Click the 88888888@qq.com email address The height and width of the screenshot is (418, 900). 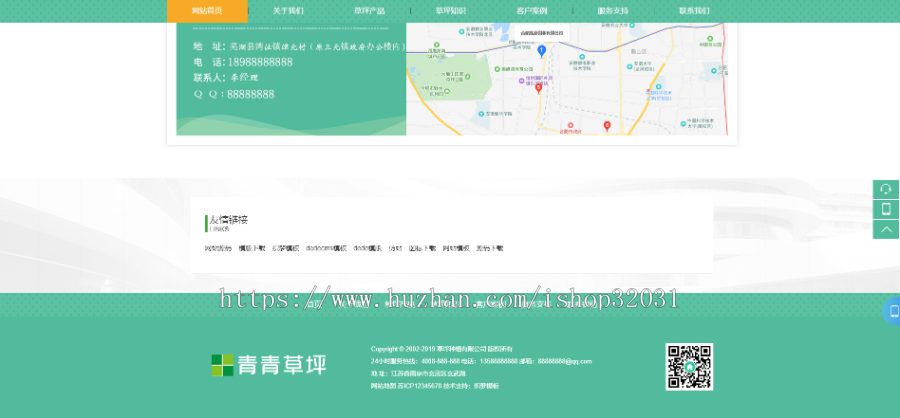564,361
